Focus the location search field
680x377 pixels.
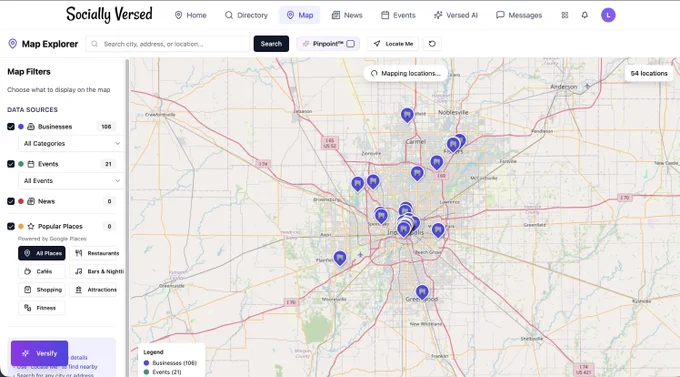pyautogui.click(x=167, y=44)
